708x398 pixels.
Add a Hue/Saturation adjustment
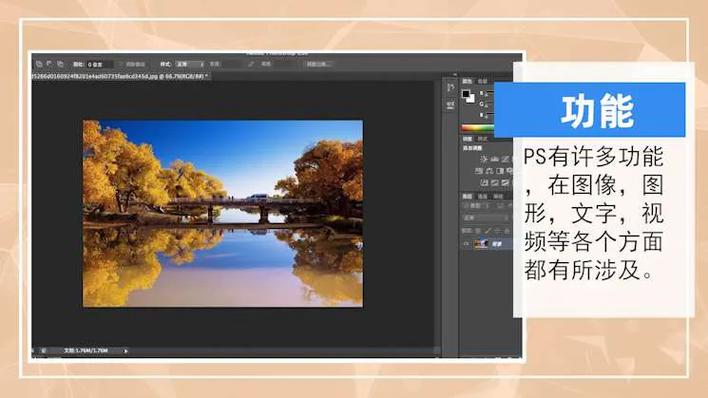tap(478, 171)
